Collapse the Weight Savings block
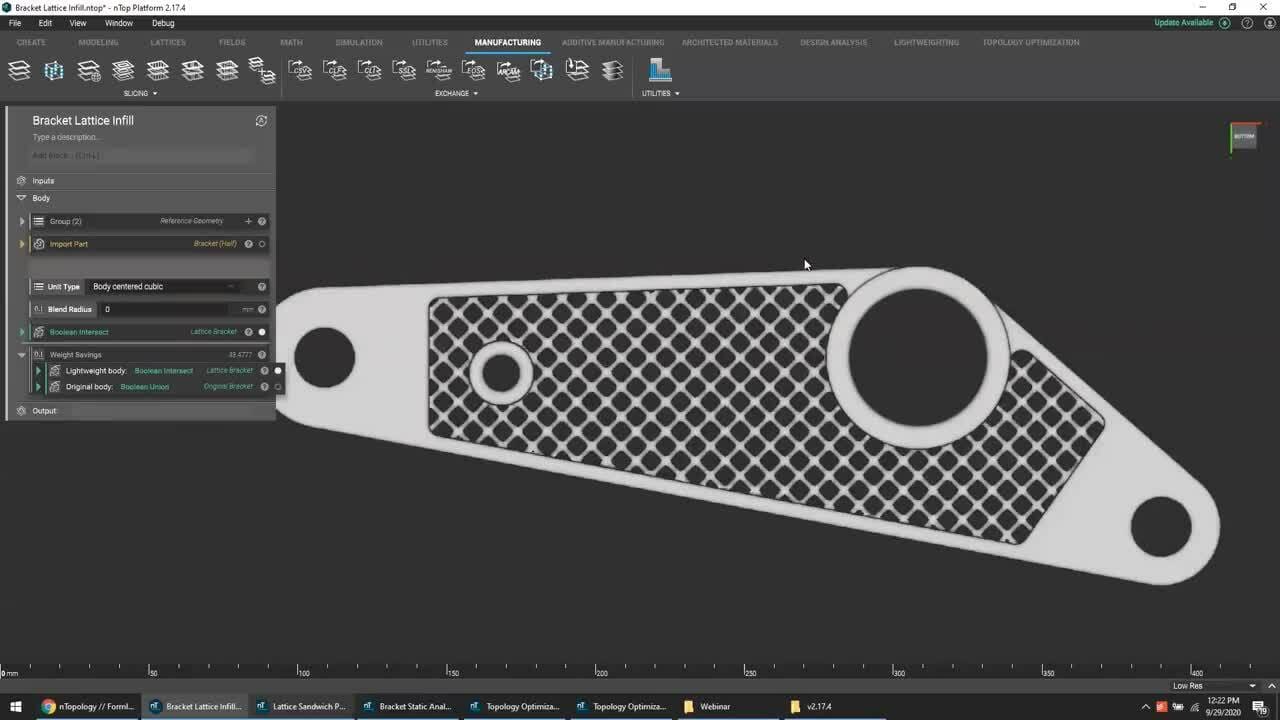Viewport: 1280px width, 720px height. (22, 355)
